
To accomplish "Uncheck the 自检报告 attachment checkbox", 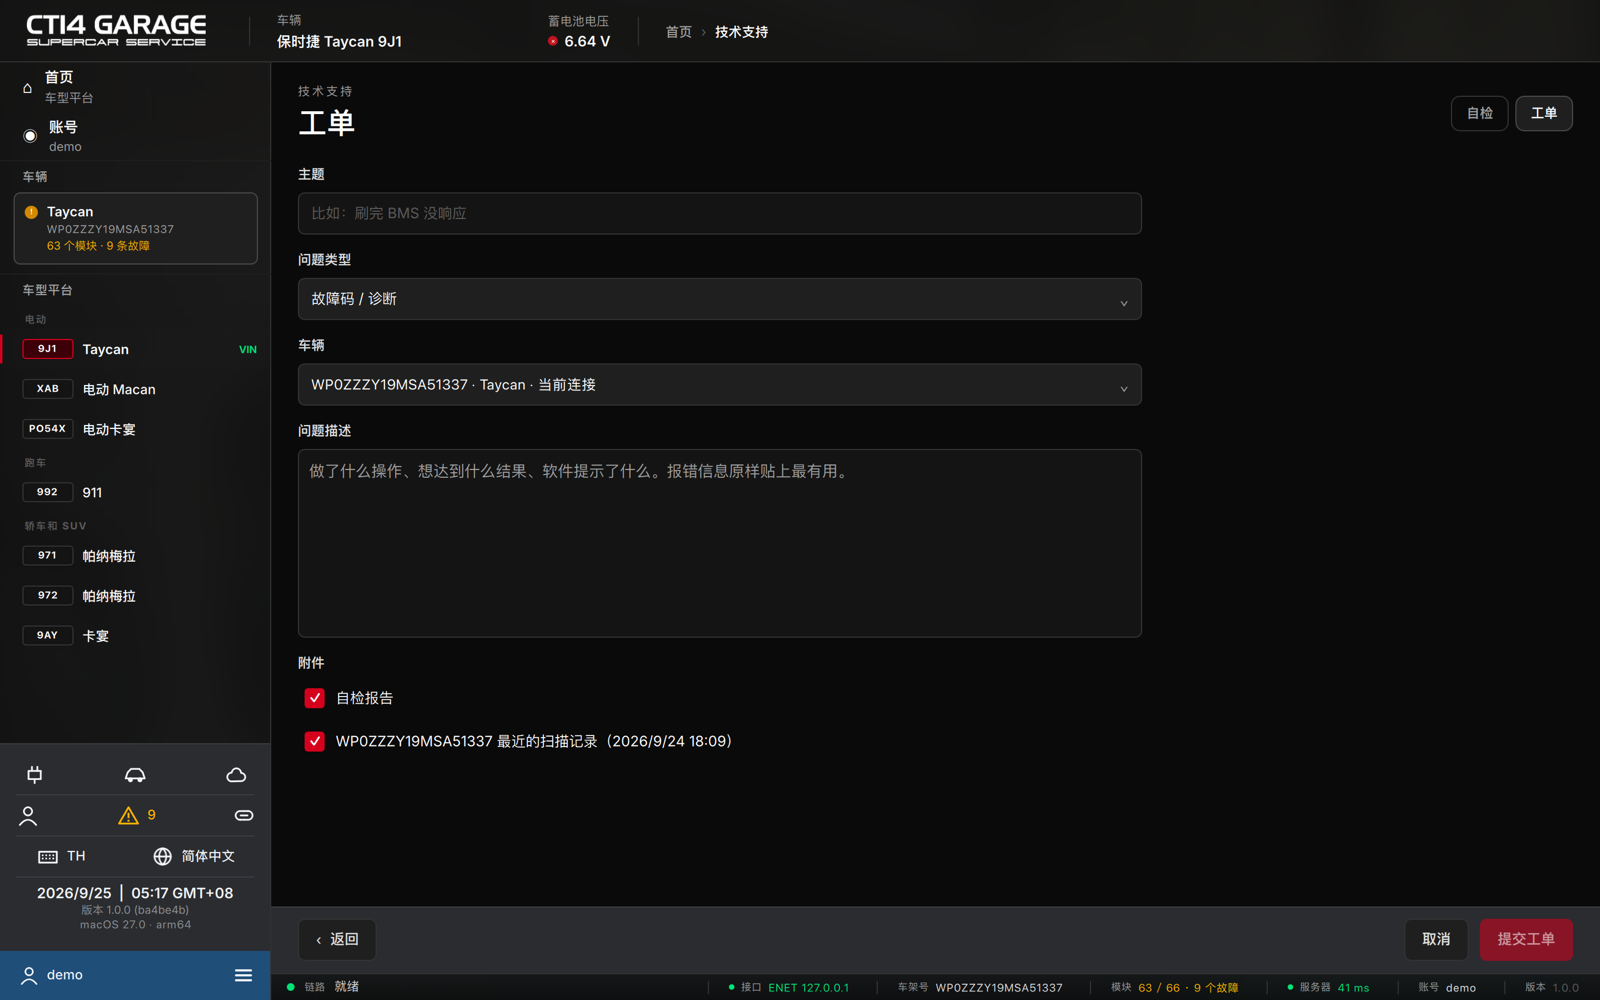I will pyautogui.click(x=314, y=698).
